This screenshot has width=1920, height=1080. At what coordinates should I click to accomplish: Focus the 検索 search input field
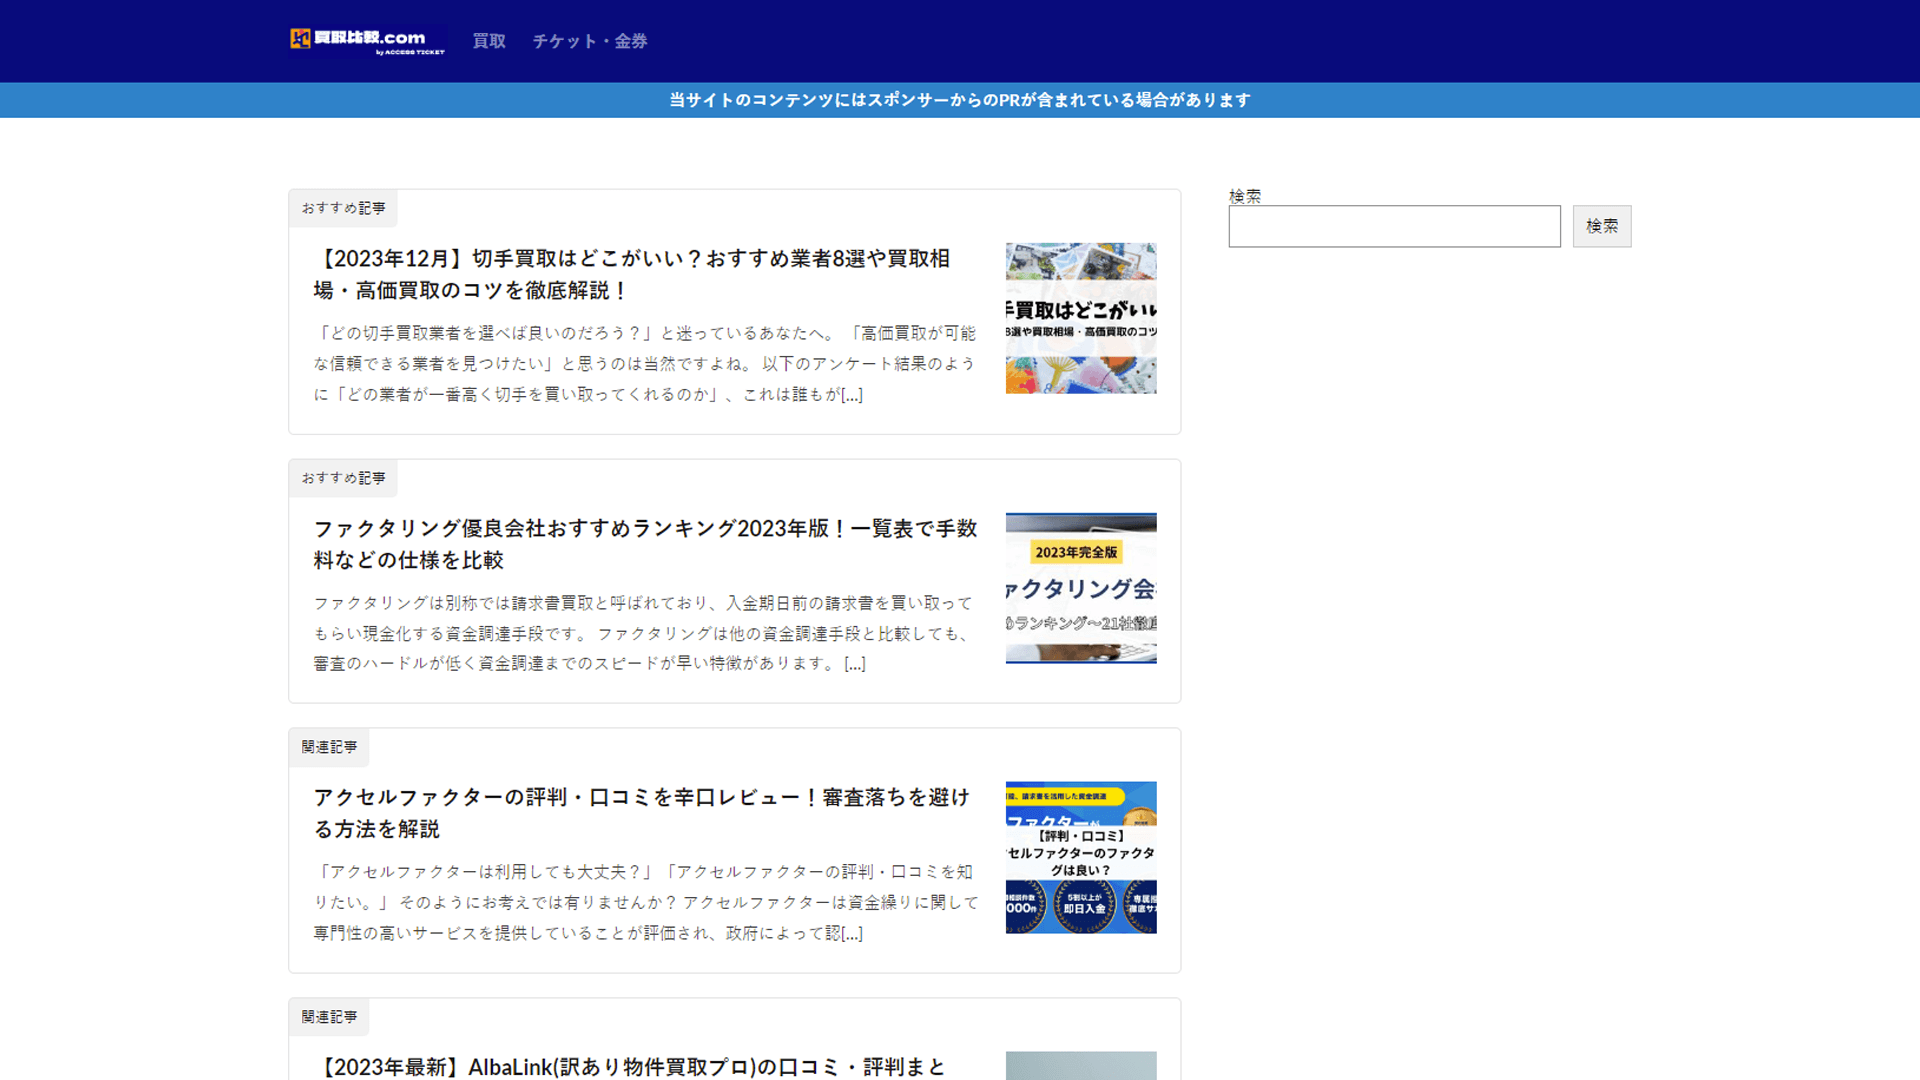[1394, 226]
